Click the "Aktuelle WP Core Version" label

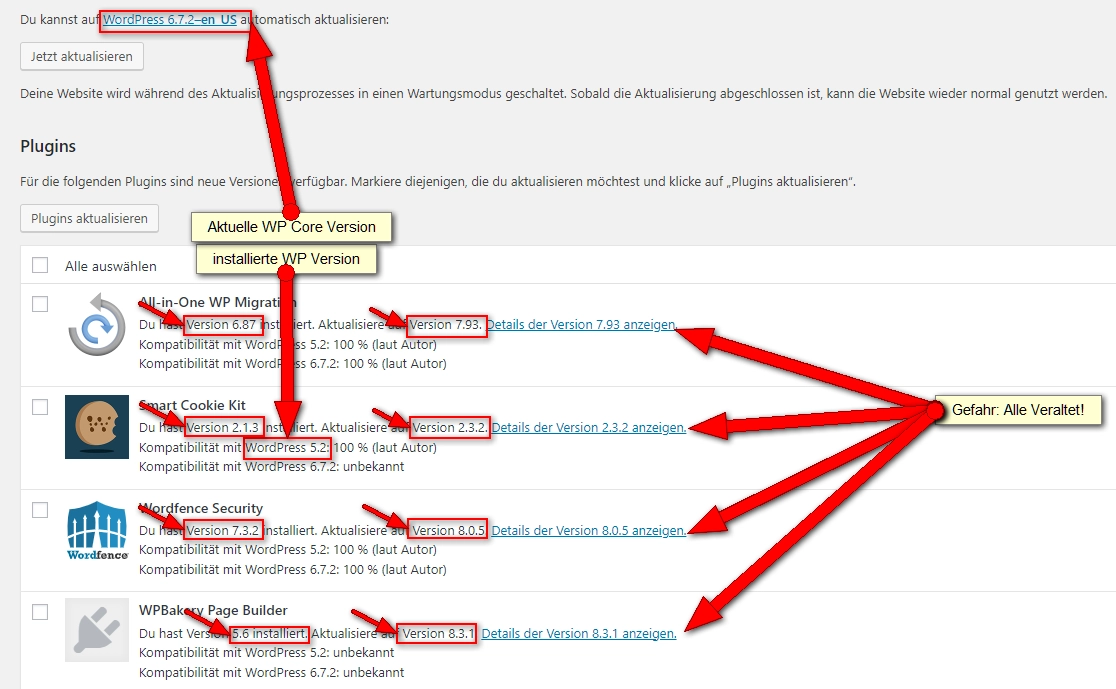290,227
